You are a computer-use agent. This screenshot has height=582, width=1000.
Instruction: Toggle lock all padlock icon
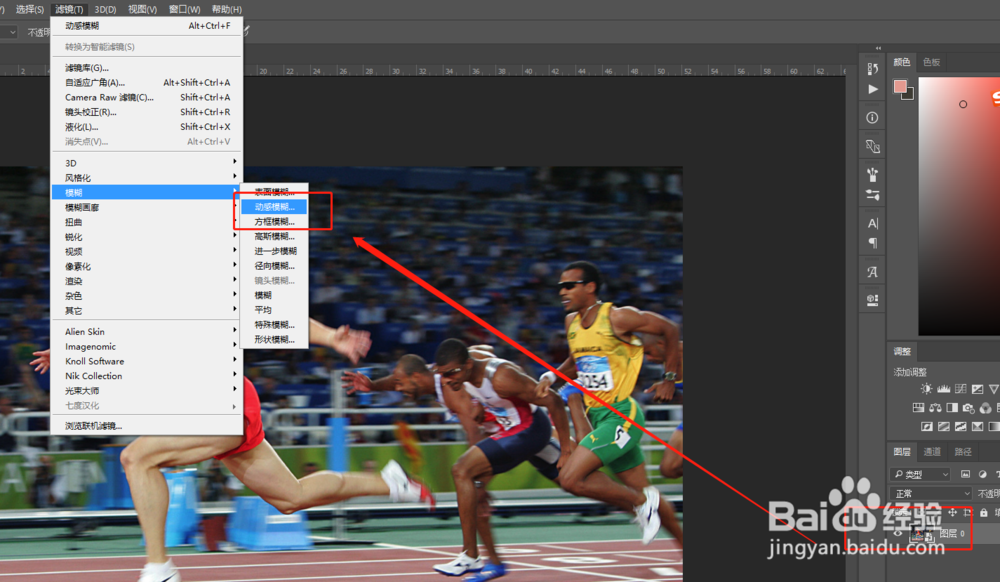pyautogui.click(x=983, y=513)
